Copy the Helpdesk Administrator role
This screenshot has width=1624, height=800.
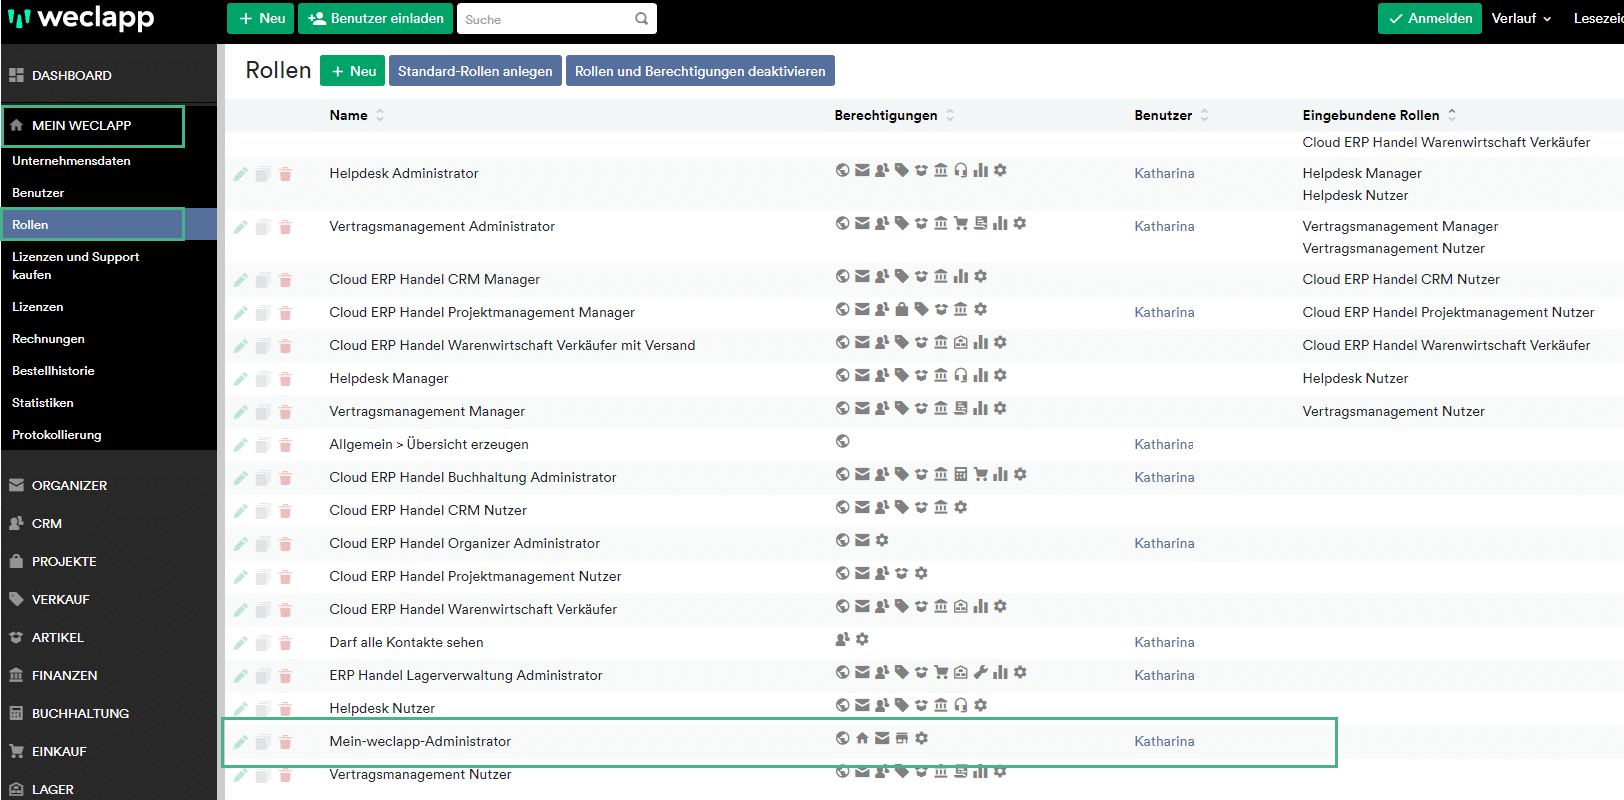click(263, 174)
